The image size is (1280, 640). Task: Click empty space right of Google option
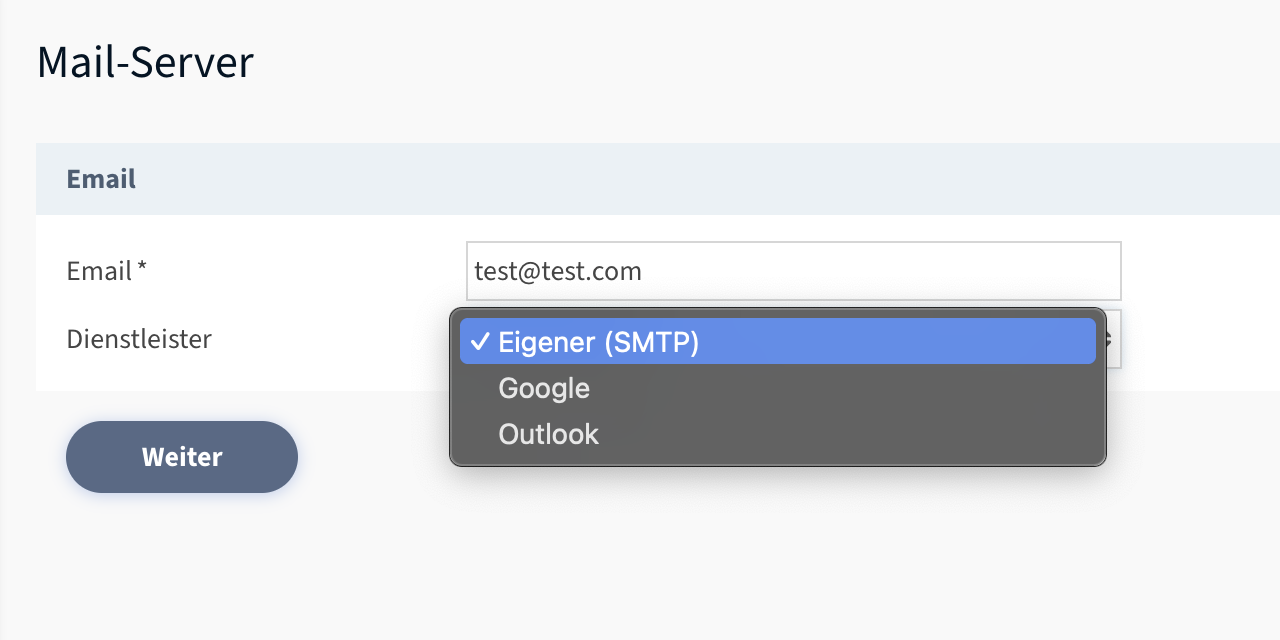(850, 388)
